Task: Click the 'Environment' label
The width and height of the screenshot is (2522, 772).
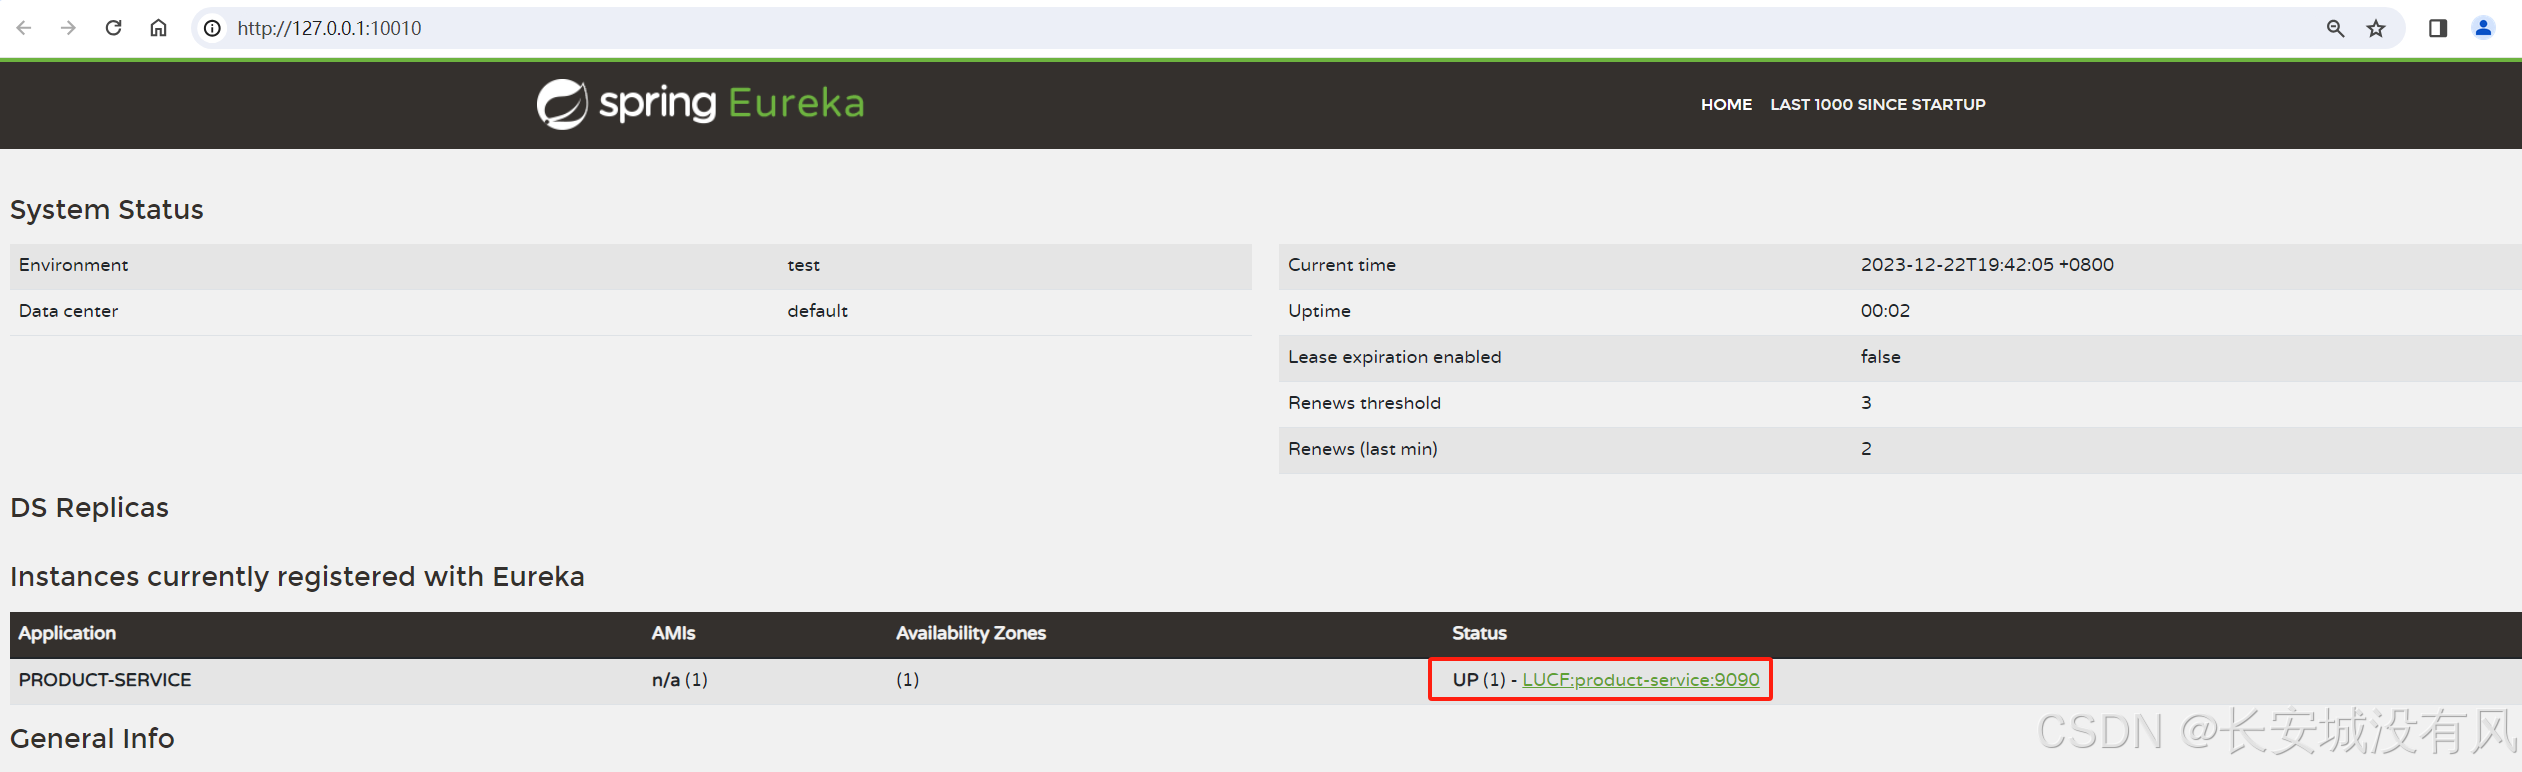Action: tap(73, 265)
